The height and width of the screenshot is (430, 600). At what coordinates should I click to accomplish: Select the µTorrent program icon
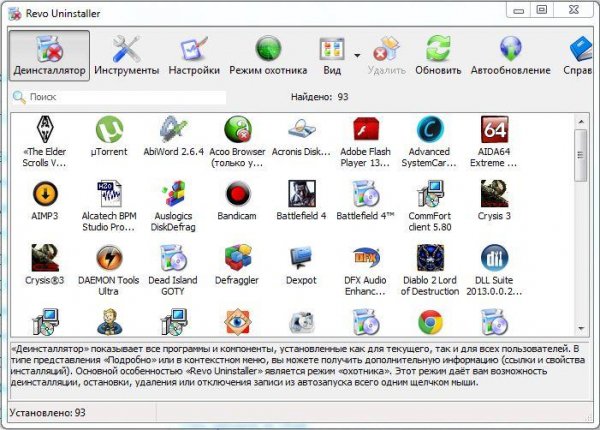[109, 129]
